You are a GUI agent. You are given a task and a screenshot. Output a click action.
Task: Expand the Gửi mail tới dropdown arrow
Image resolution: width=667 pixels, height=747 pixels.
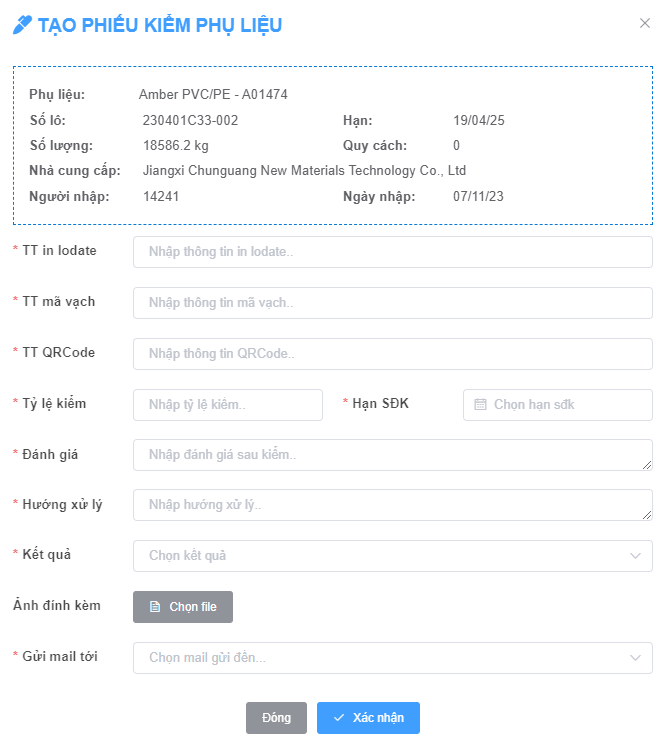(635, 658)
